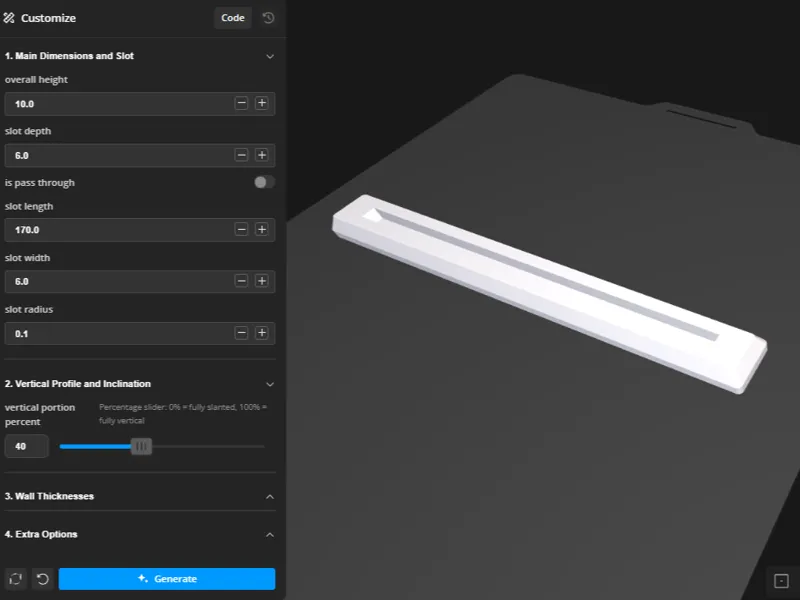This screenshot has height=600, width=800.
Task: Decrease slot radius with minus button
Action: tap(241, 333)
